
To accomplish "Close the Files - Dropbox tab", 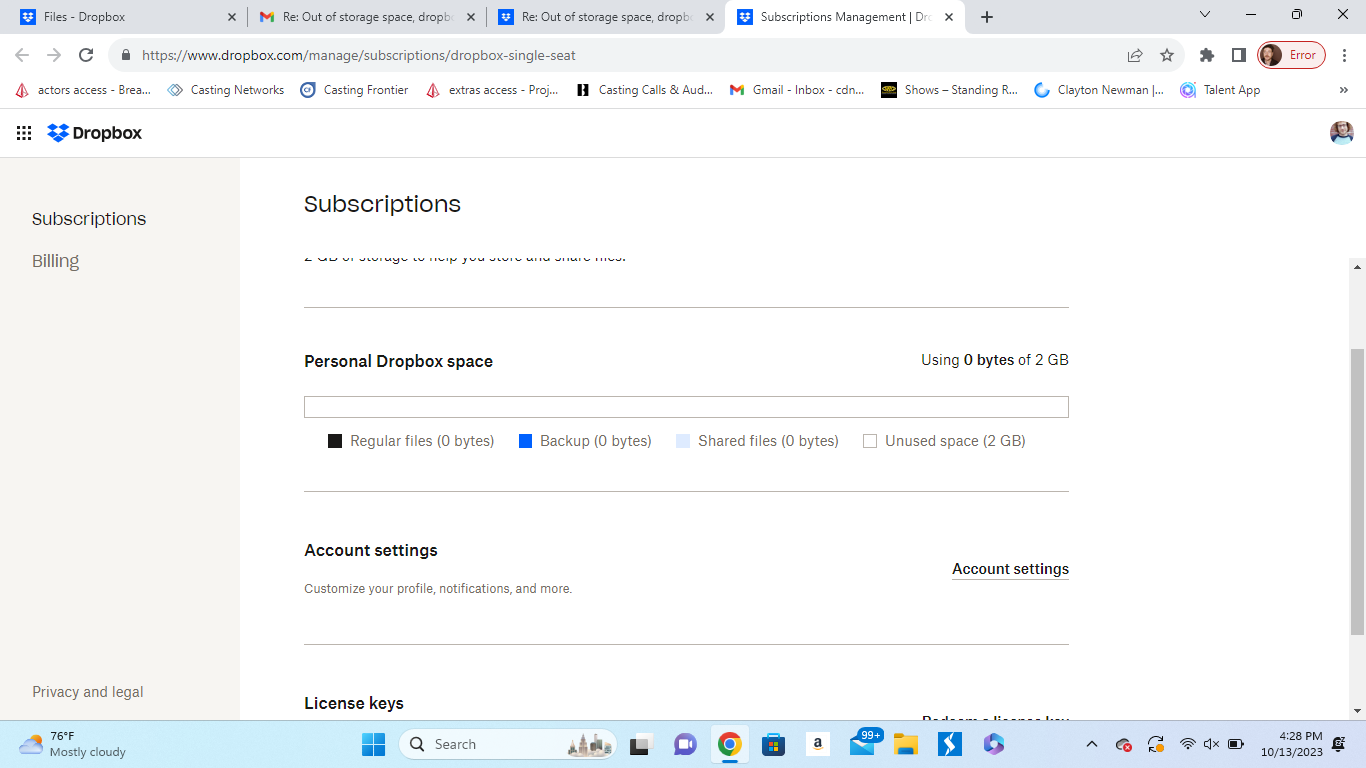I will tap(233, 17).
